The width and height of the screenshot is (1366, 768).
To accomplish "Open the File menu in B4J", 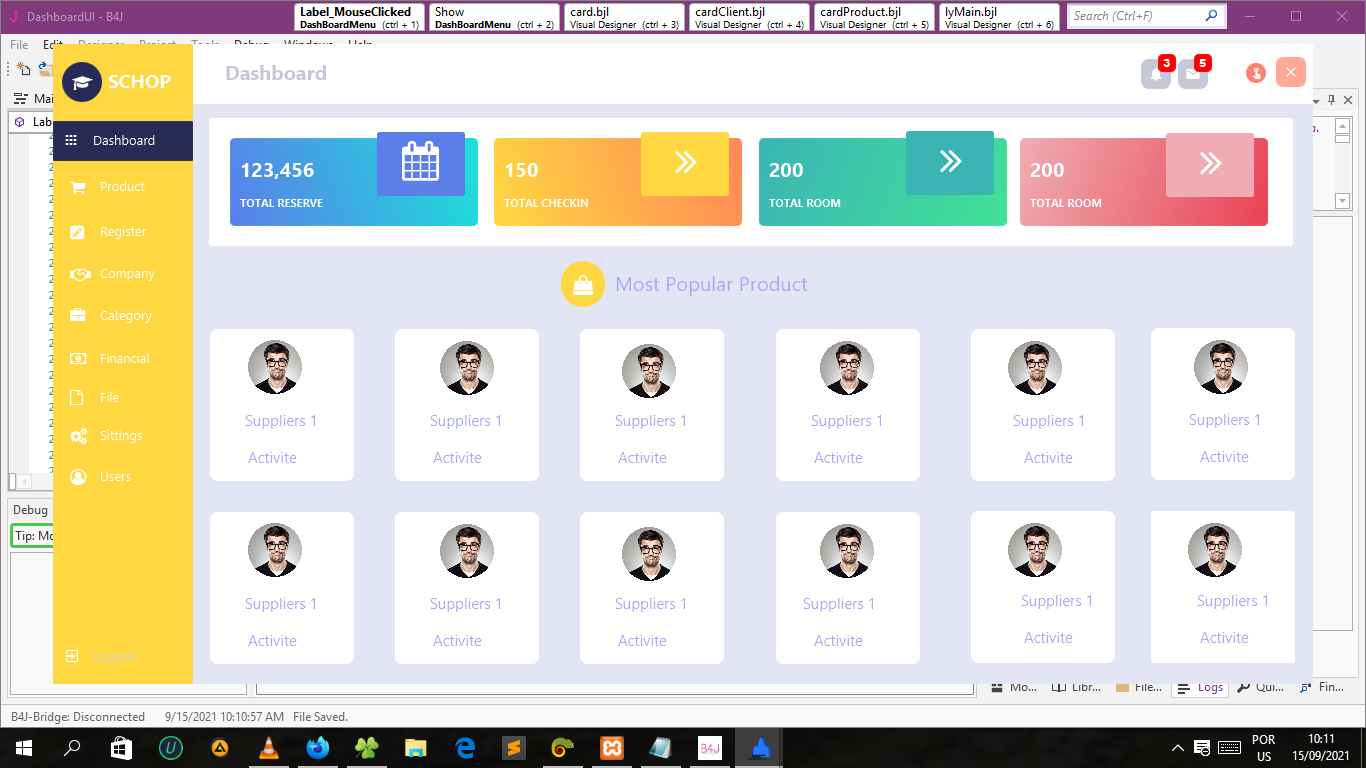I will click(19, 45).
